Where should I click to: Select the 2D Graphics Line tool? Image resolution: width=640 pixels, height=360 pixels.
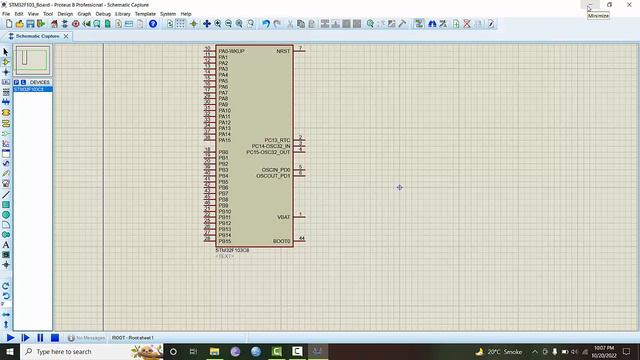(6, 195)
